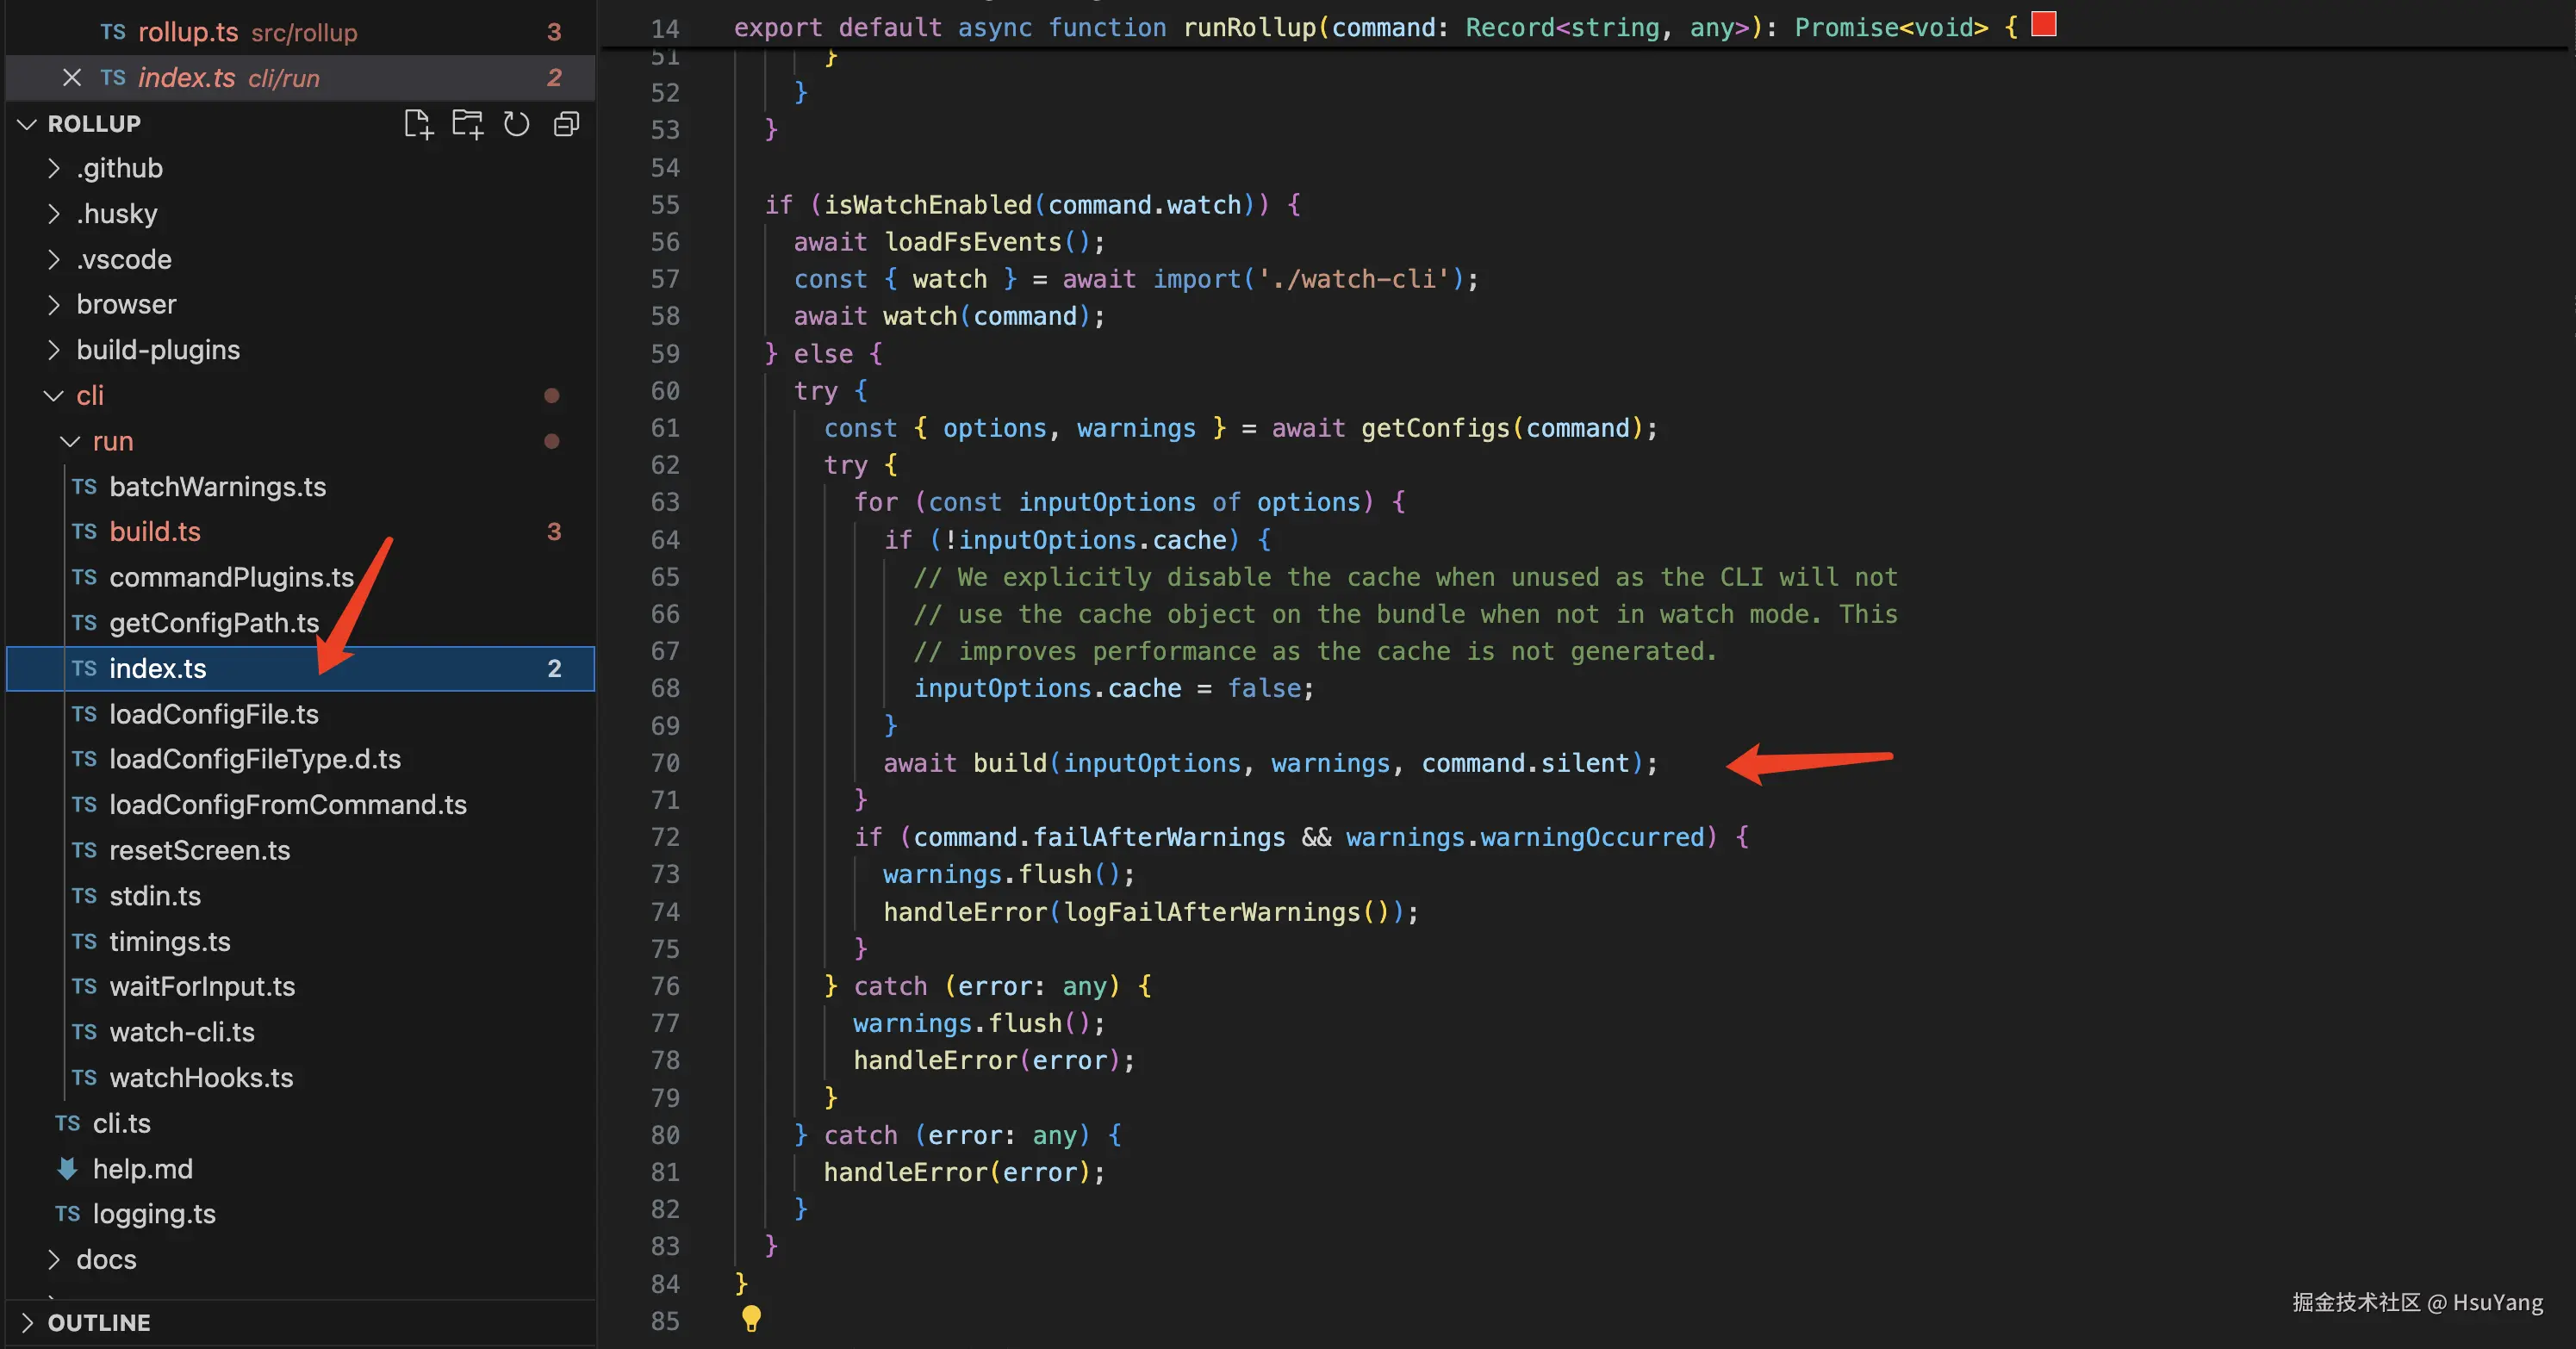2576x1349 pixels.
Task: Open loadConfigFile.ts in the file tree
Action: tap(213, 714)
